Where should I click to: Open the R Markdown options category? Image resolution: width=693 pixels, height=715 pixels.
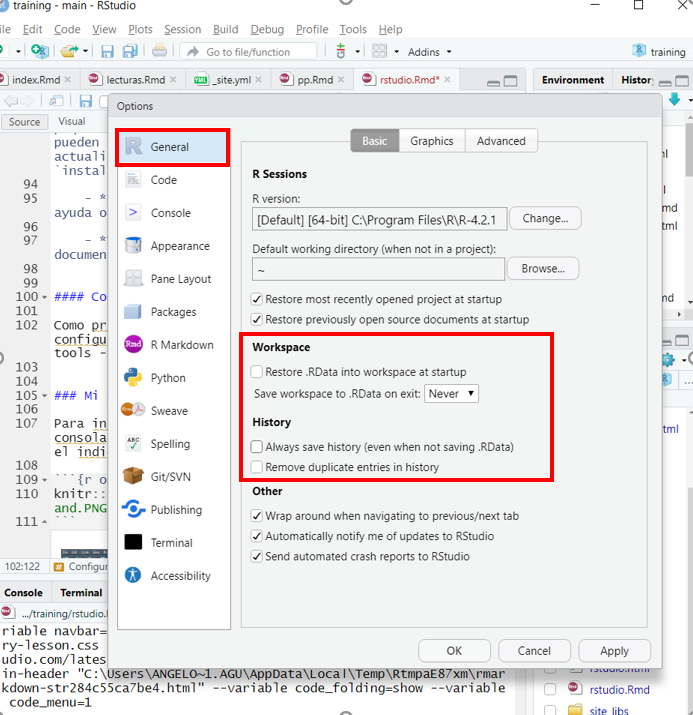click(173, 345)
